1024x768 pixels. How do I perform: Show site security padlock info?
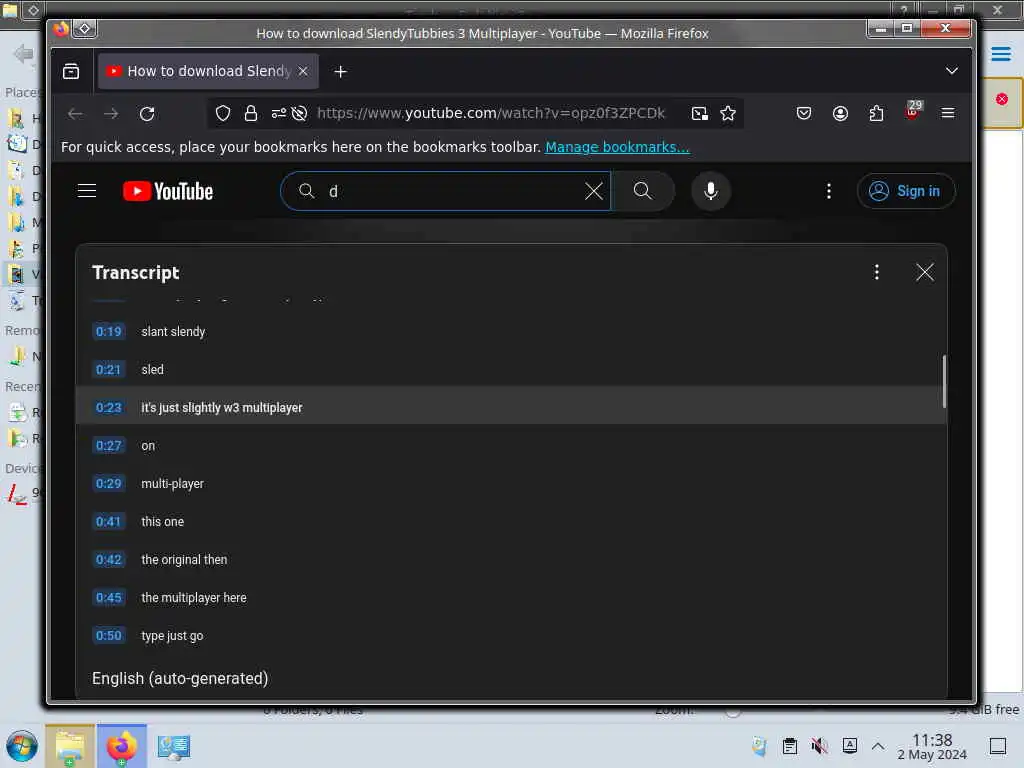(251, 114)
